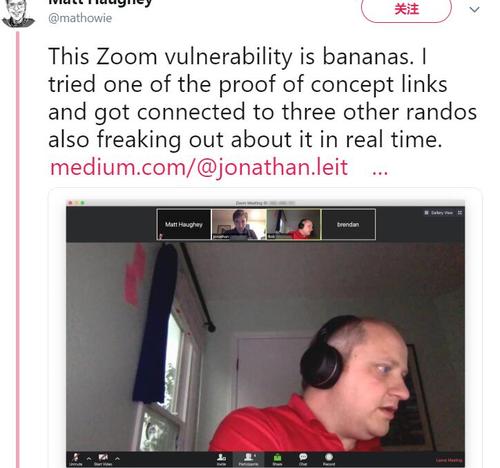Select the brendan participant tile
Screen dimensions: 500x468
(x=348, y=224)
